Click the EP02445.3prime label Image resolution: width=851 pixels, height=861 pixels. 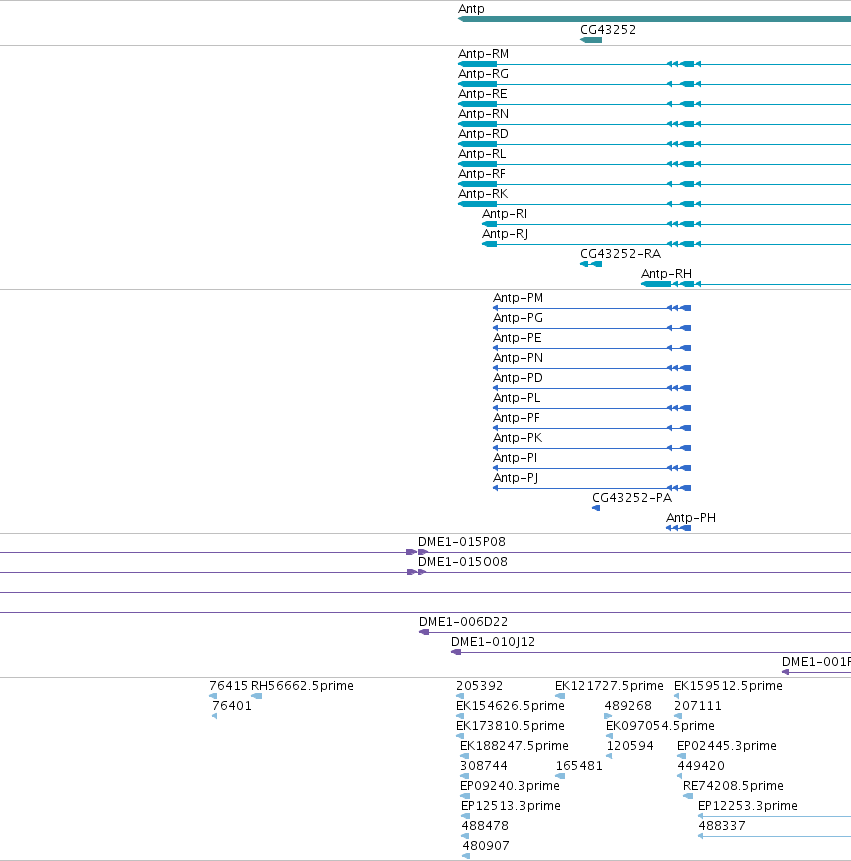coord(726,746)
